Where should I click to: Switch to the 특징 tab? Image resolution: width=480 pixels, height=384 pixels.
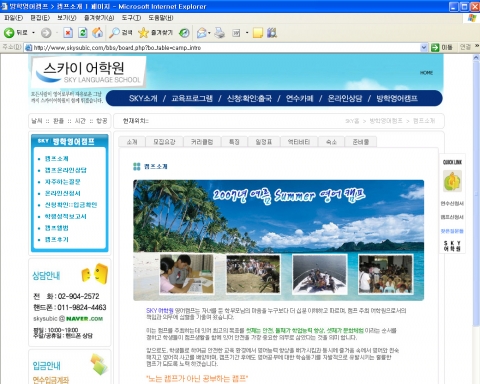(234, 142)
